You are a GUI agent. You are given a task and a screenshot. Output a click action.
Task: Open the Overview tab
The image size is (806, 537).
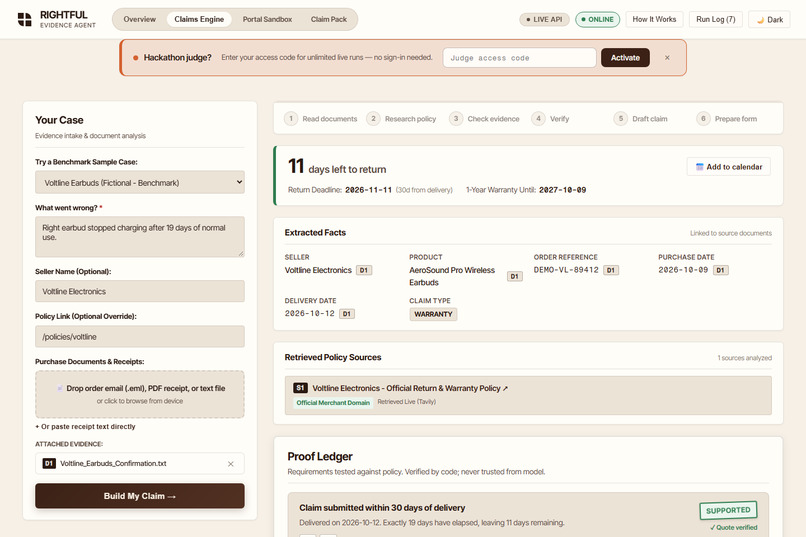pyautogui.click(x=139, y=19)
